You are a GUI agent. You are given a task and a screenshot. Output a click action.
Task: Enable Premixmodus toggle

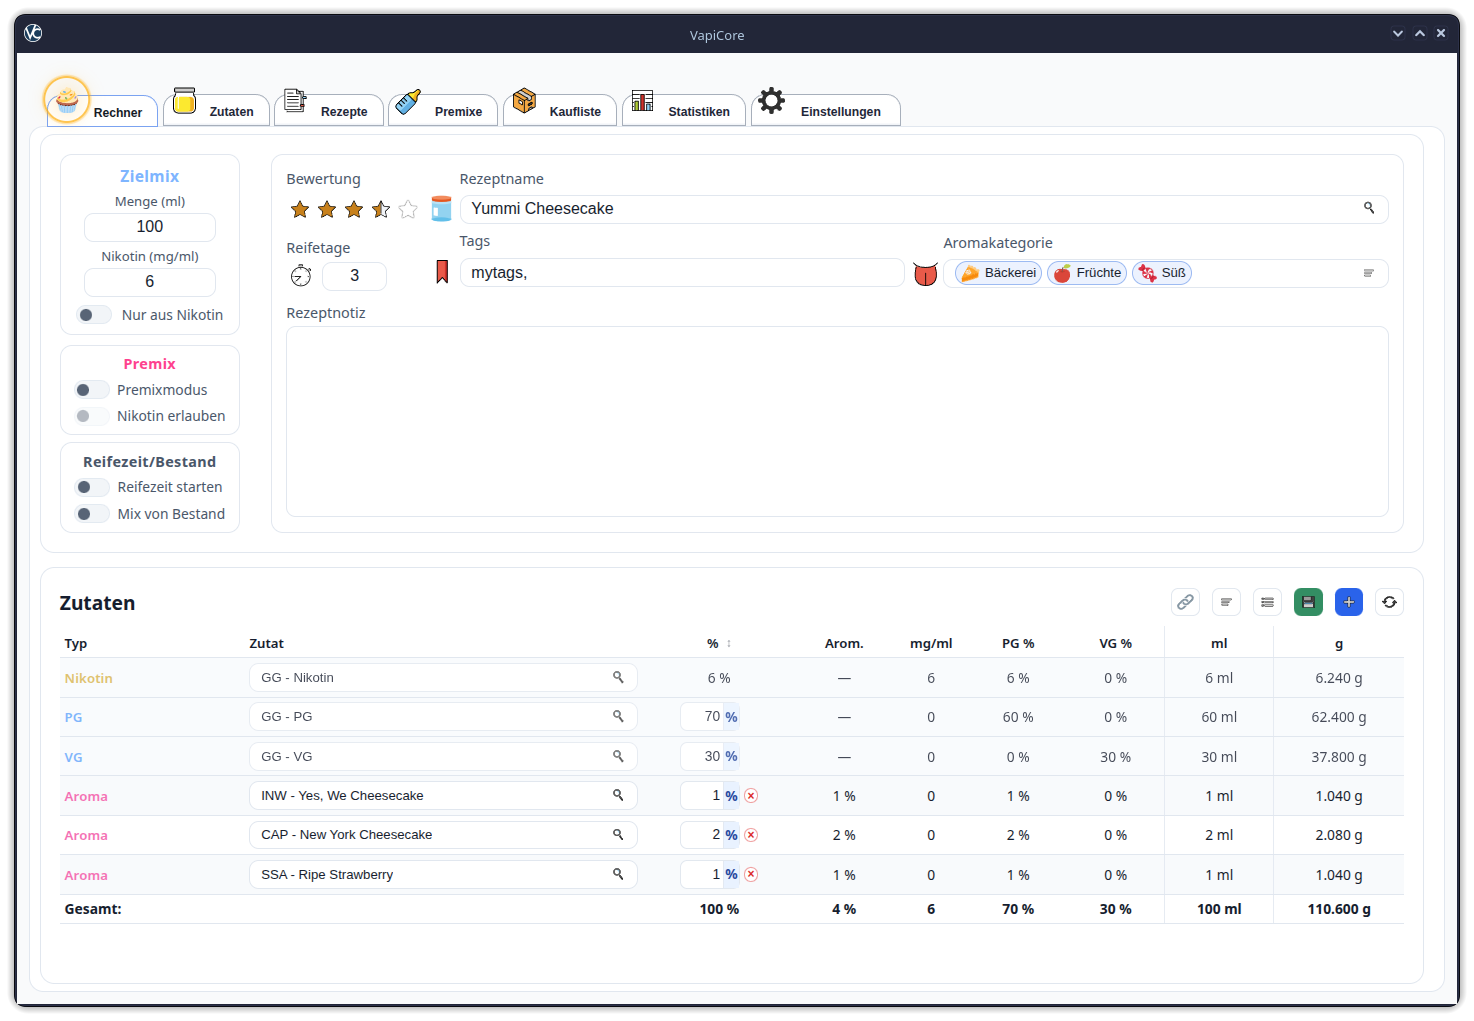(91, 390)
